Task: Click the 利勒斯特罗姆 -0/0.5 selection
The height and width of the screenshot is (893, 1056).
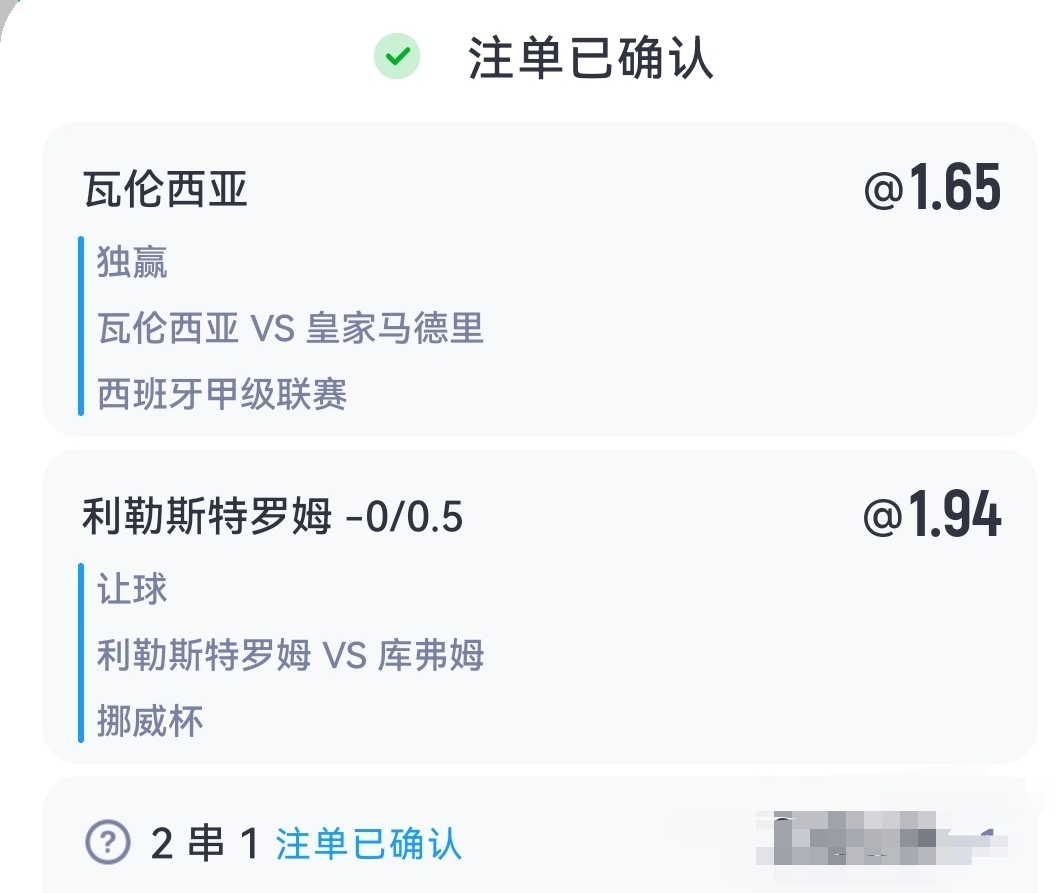Action: [x=273, y=517]
